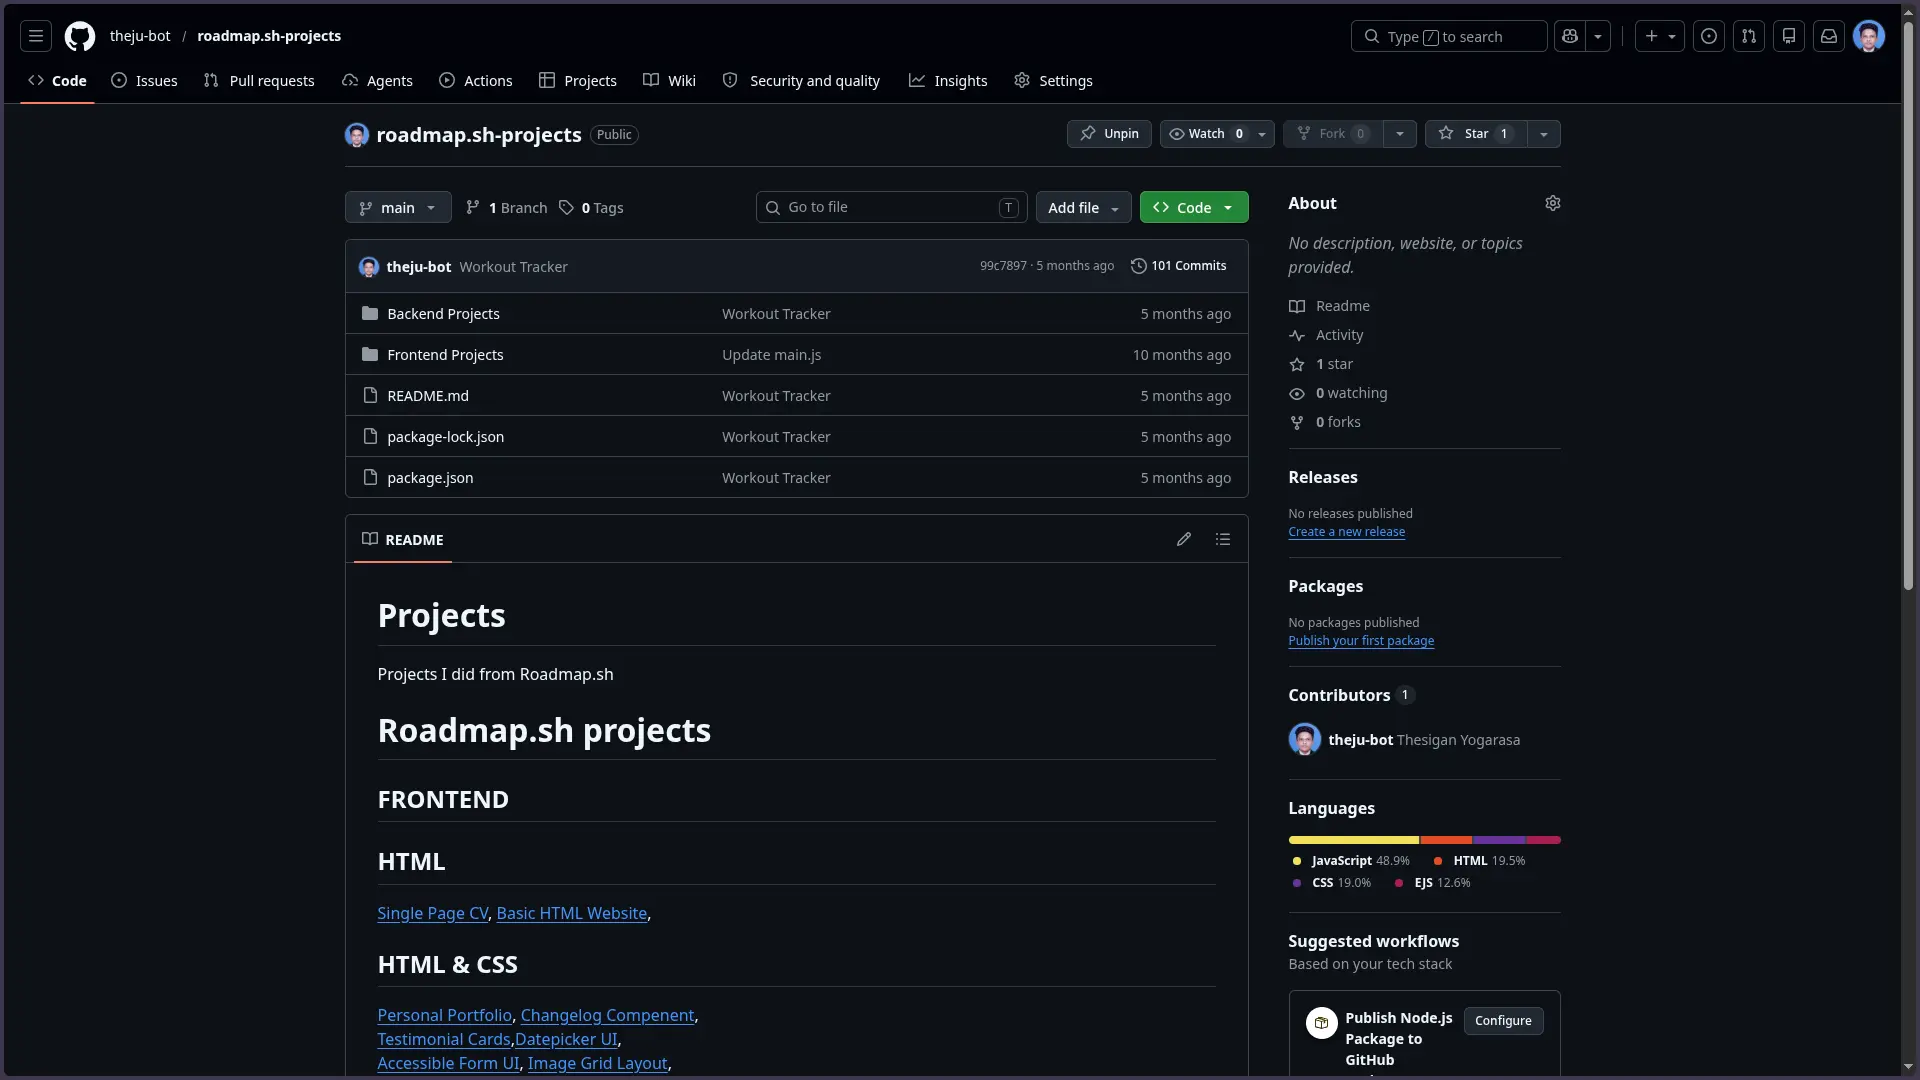Expand the Fork options dropdown arrow
The width and height of the screenshot is (1920, 1080).
click(1400, 134)
